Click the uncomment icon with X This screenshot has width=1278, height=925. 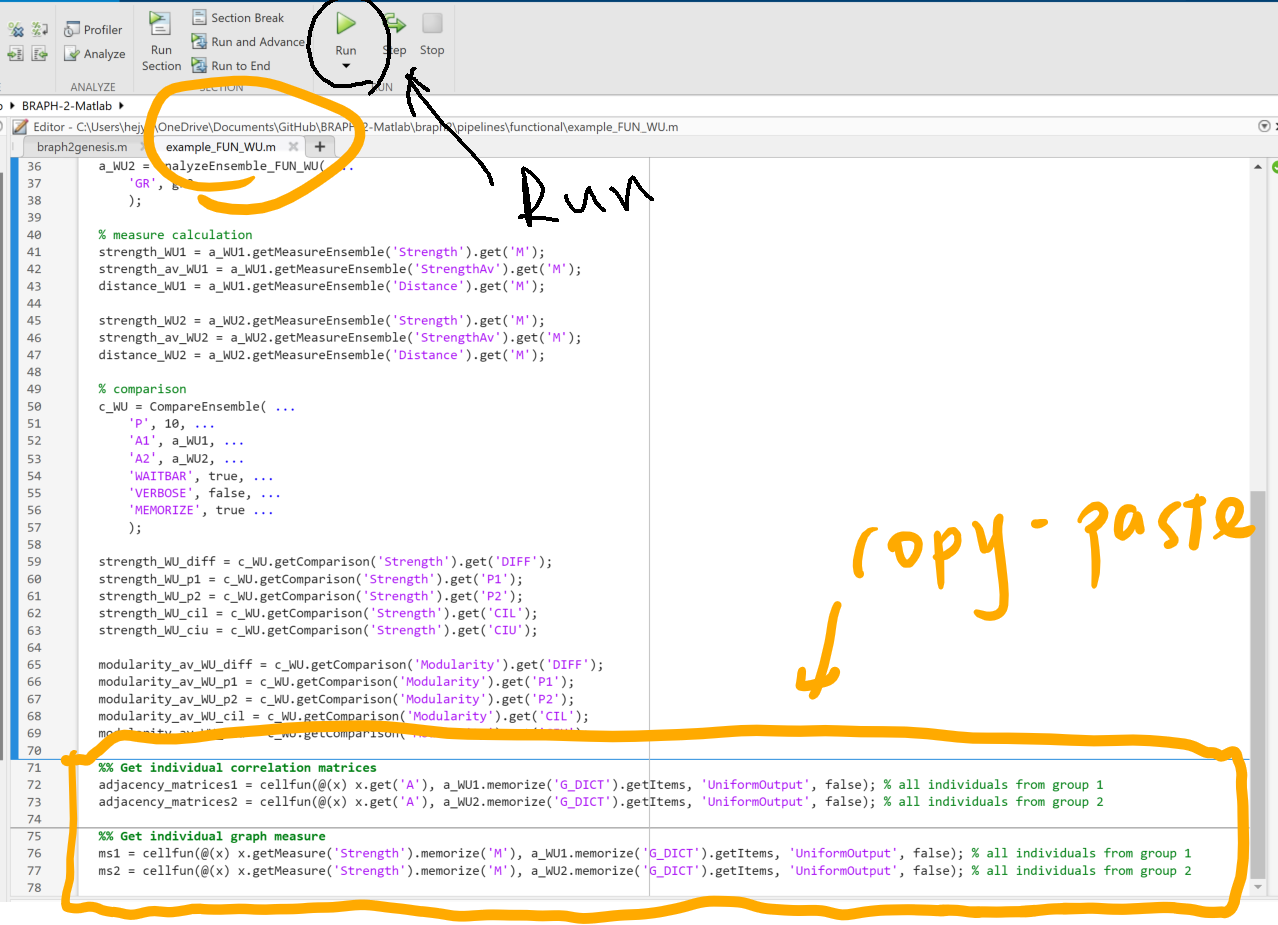17,30
